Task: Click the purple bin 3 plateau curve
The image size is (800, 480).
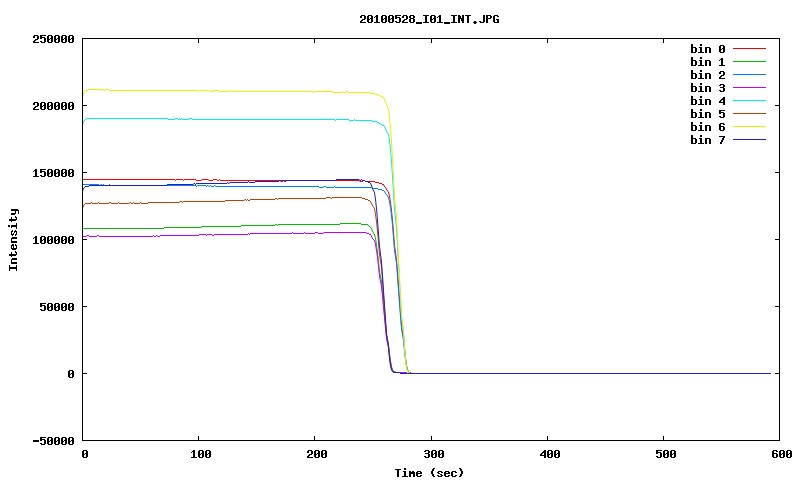Action: click(230, 234)
